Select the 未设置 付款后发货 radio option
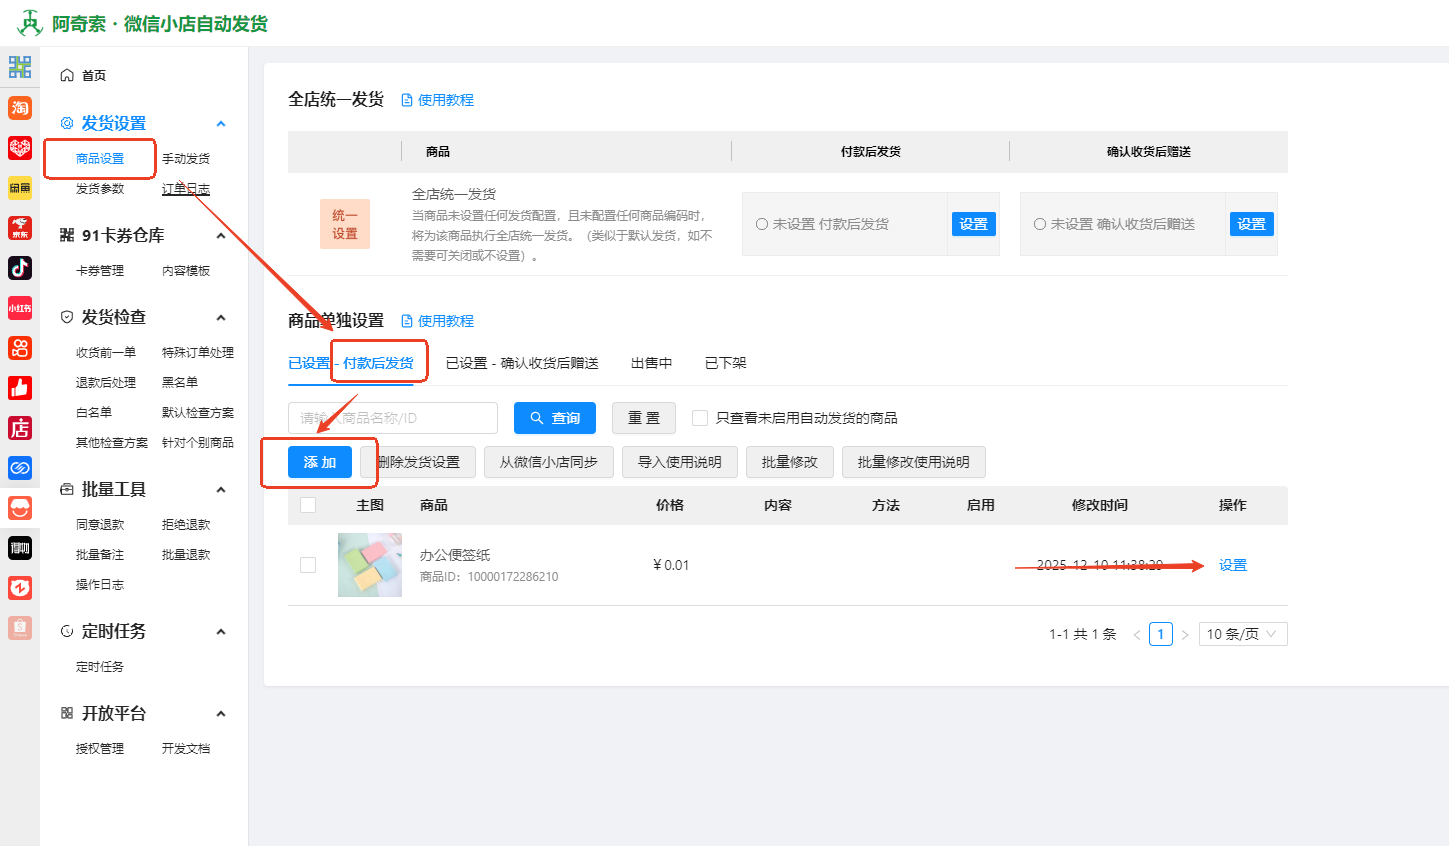 (762, 224)
